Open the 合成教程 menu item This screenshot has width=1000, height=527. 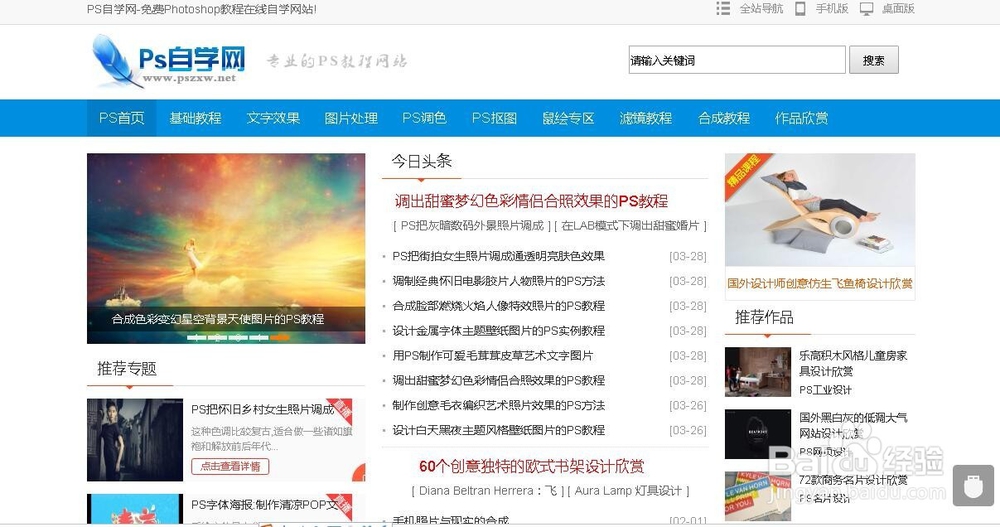pyautogui.click(x=724, y=118)
